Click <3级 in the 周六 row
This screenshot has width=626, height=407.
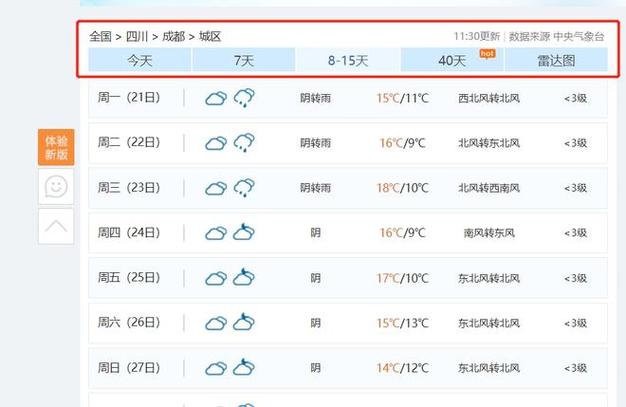click(575, 323)
